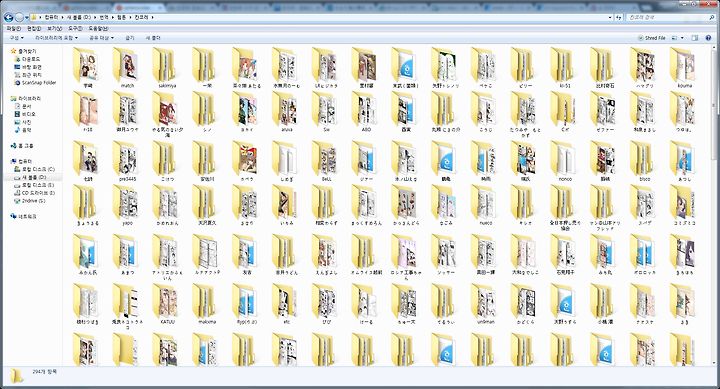Select the nueco folder icon
Image resolution: width=720 pixels, height=389 pixels.
[x=485, y=202]
